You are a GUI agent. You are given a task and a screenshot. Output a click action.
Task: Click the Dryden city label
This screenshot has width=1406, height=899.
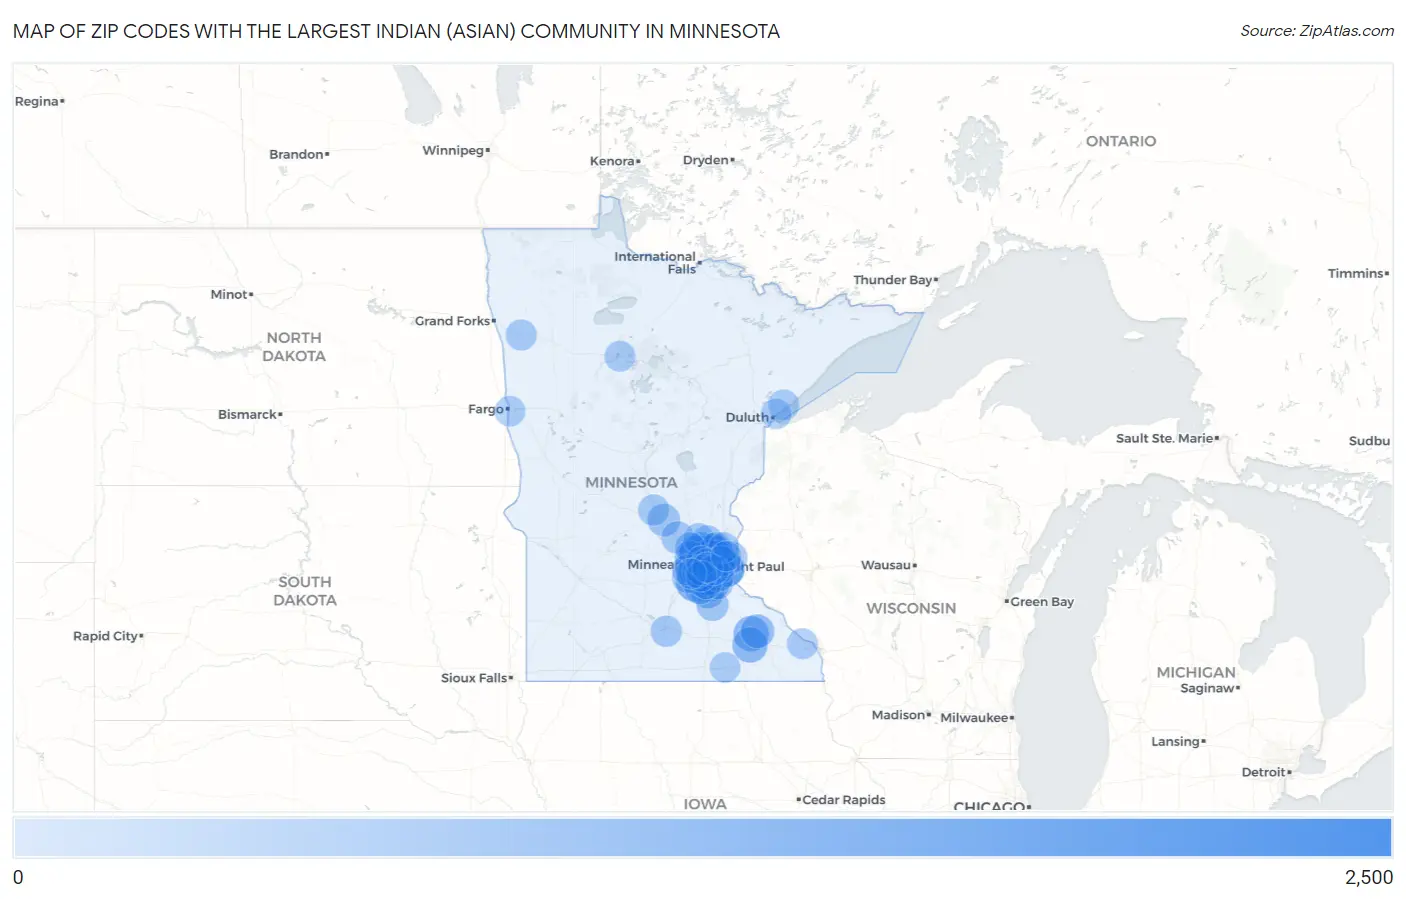(706, 160)
